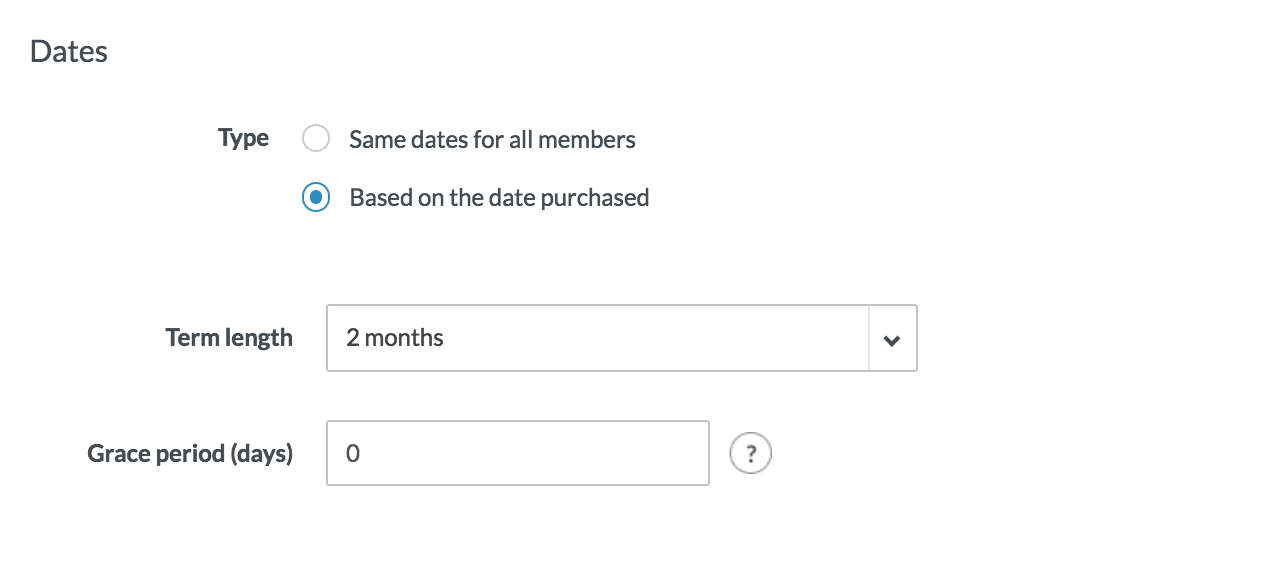Click the "Type" field label
Image resolution: width=1262 pixels, height=562 pixels.
tap(243, 138)
